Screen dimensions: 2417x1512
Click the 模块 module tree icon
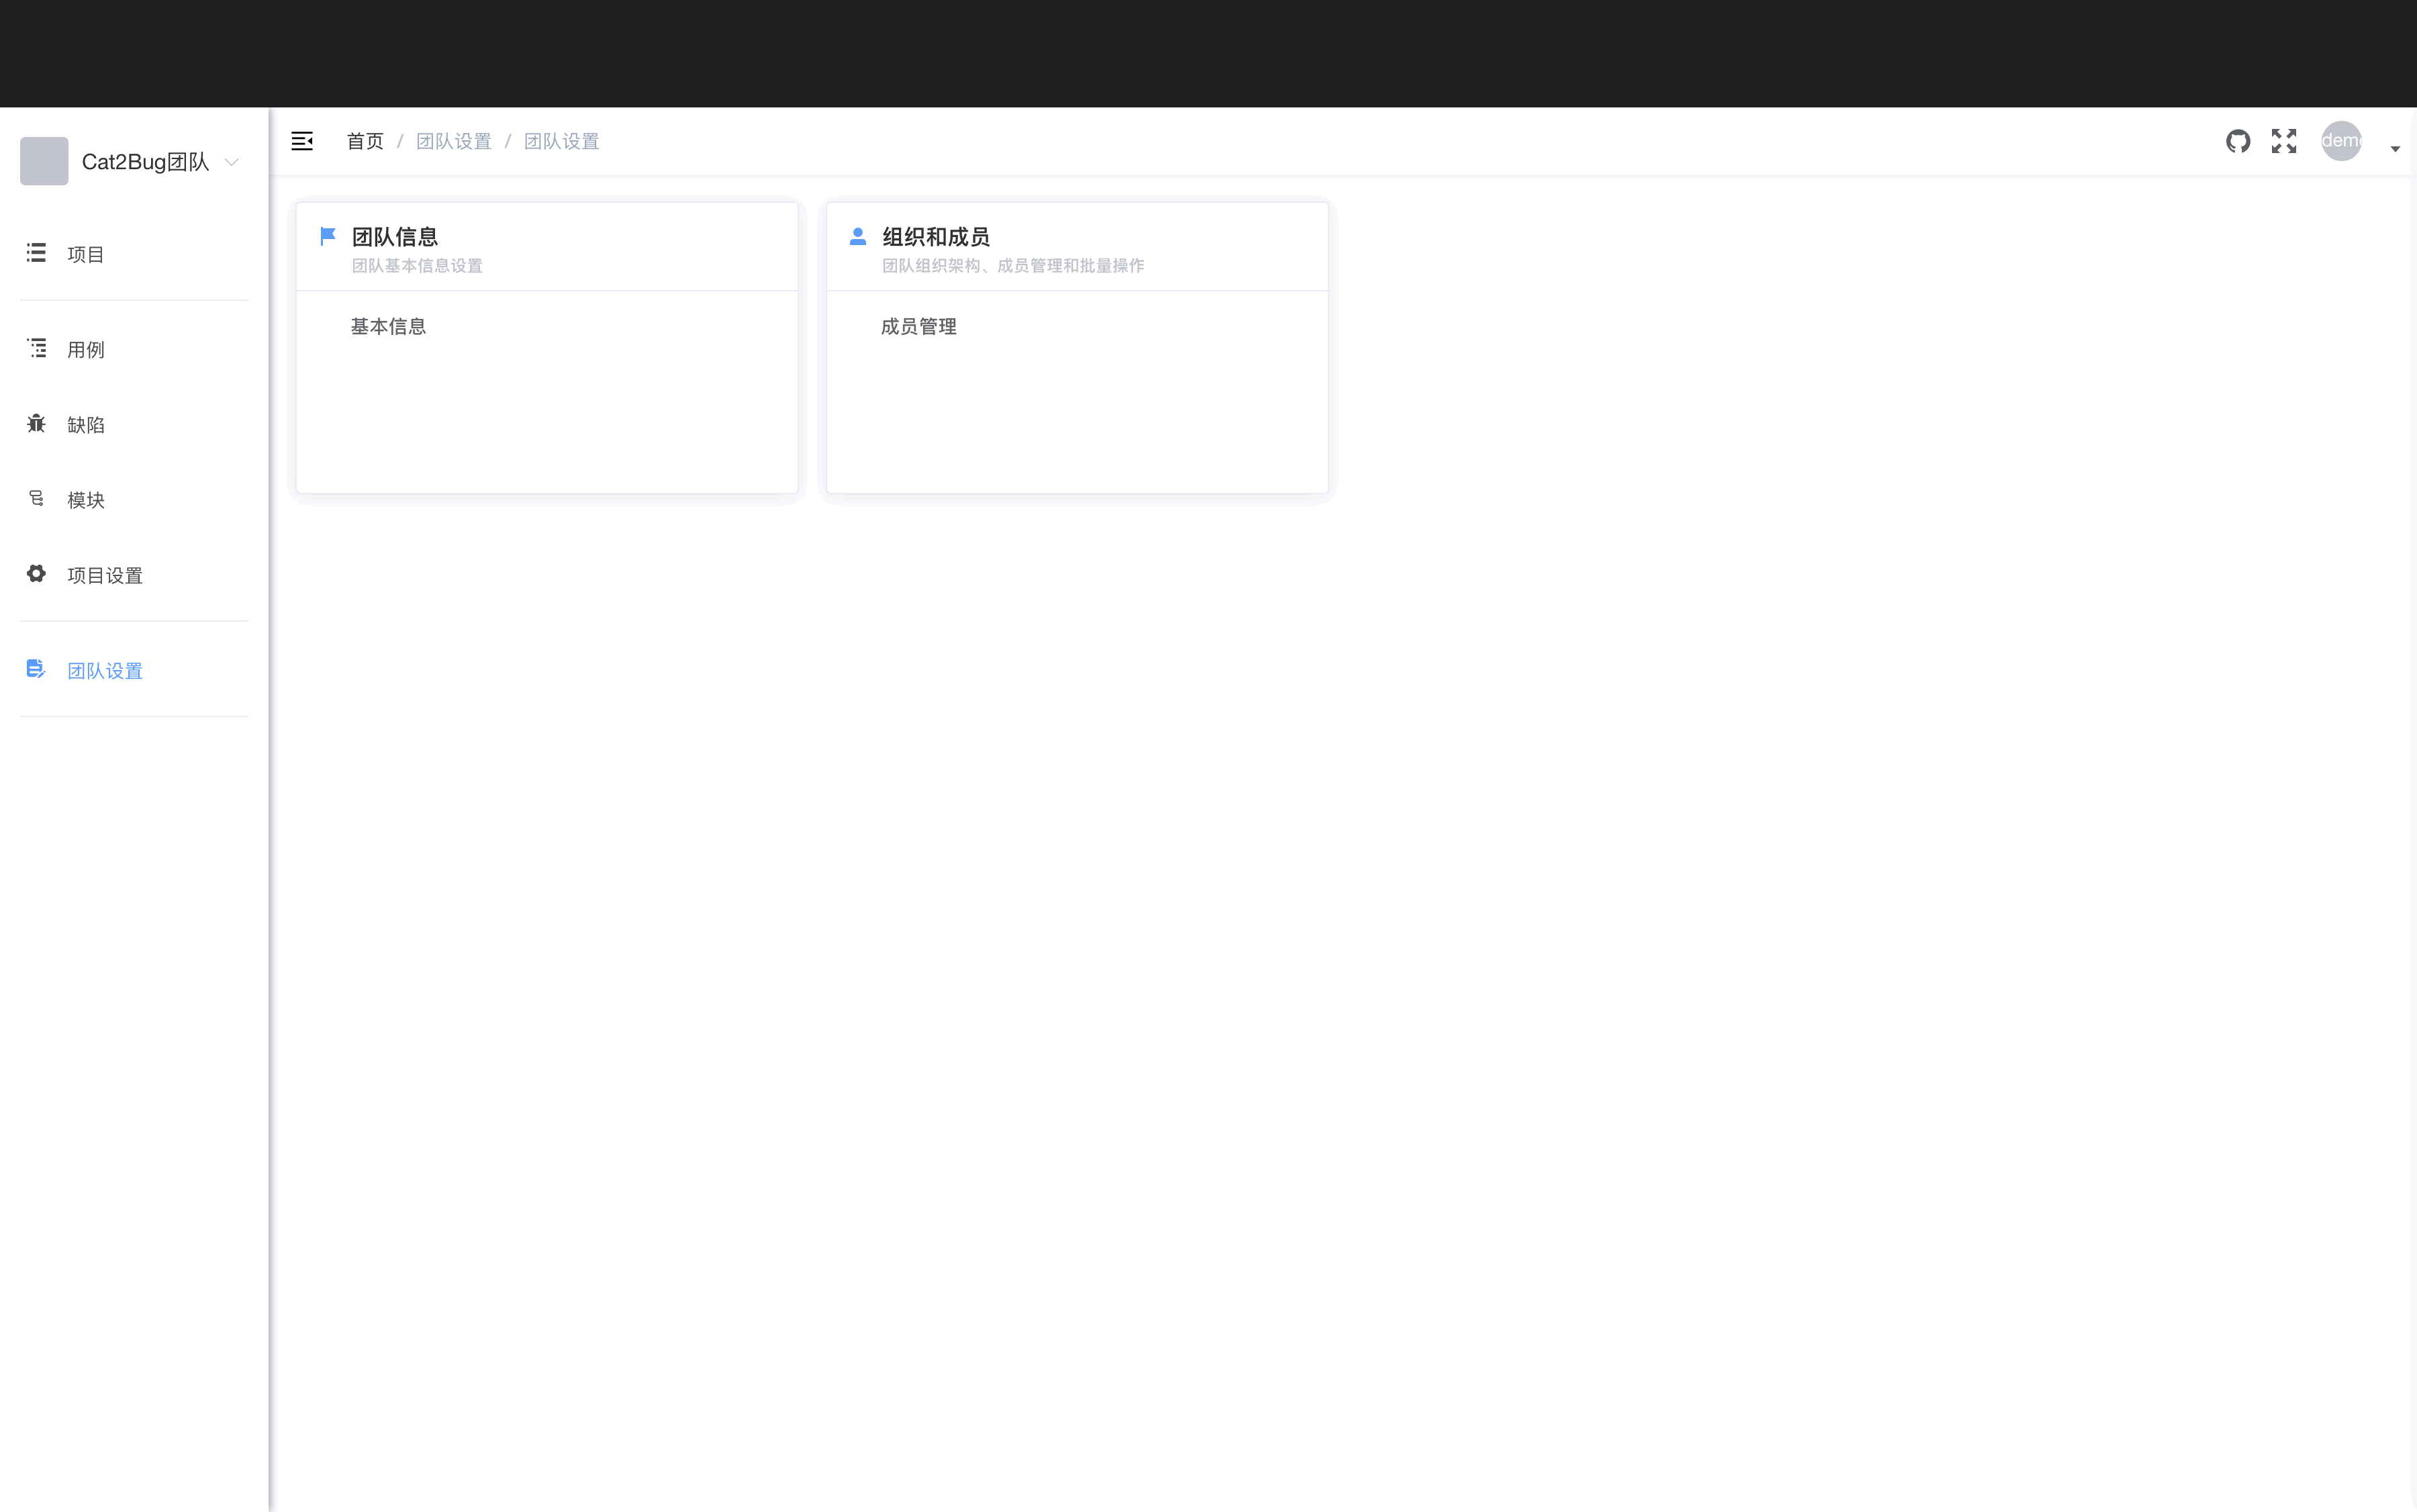[36, 498]
